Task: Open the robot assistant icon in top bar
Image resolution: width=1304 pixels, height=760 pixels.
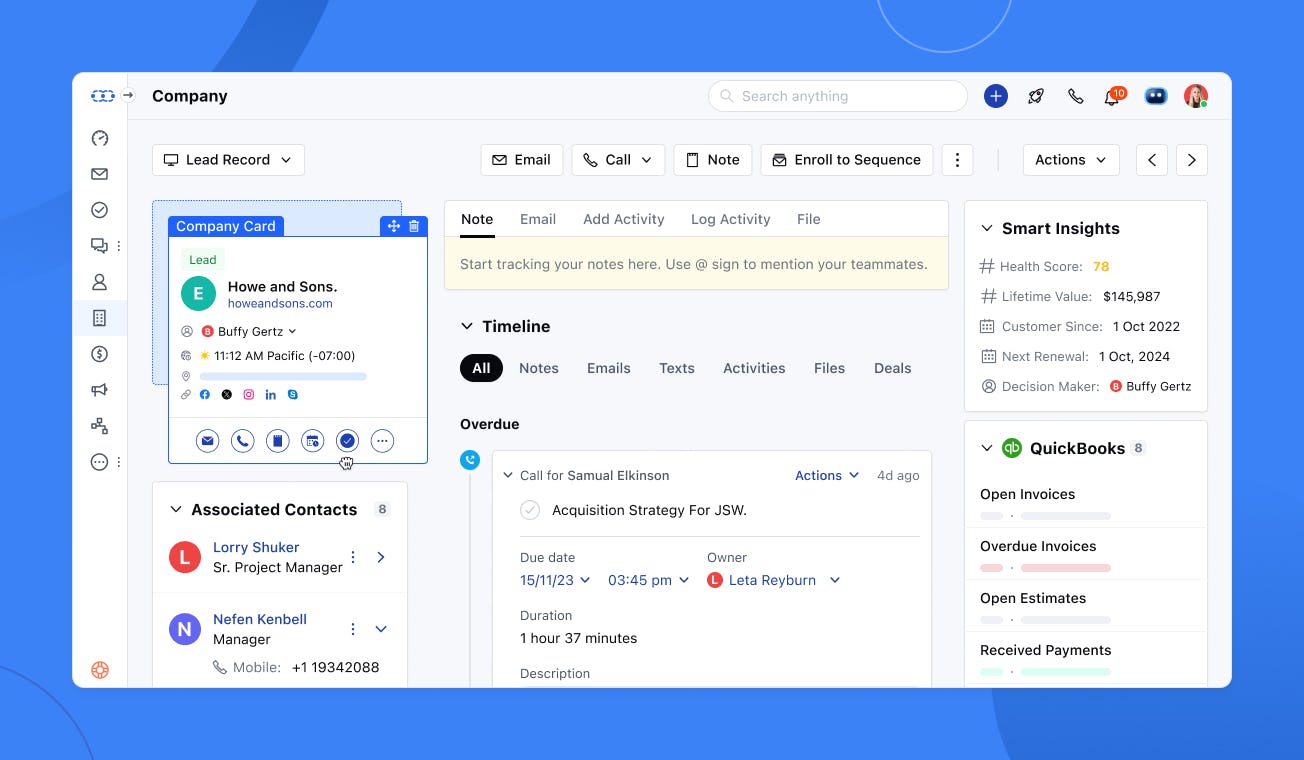Action: tap(1155, 96)
